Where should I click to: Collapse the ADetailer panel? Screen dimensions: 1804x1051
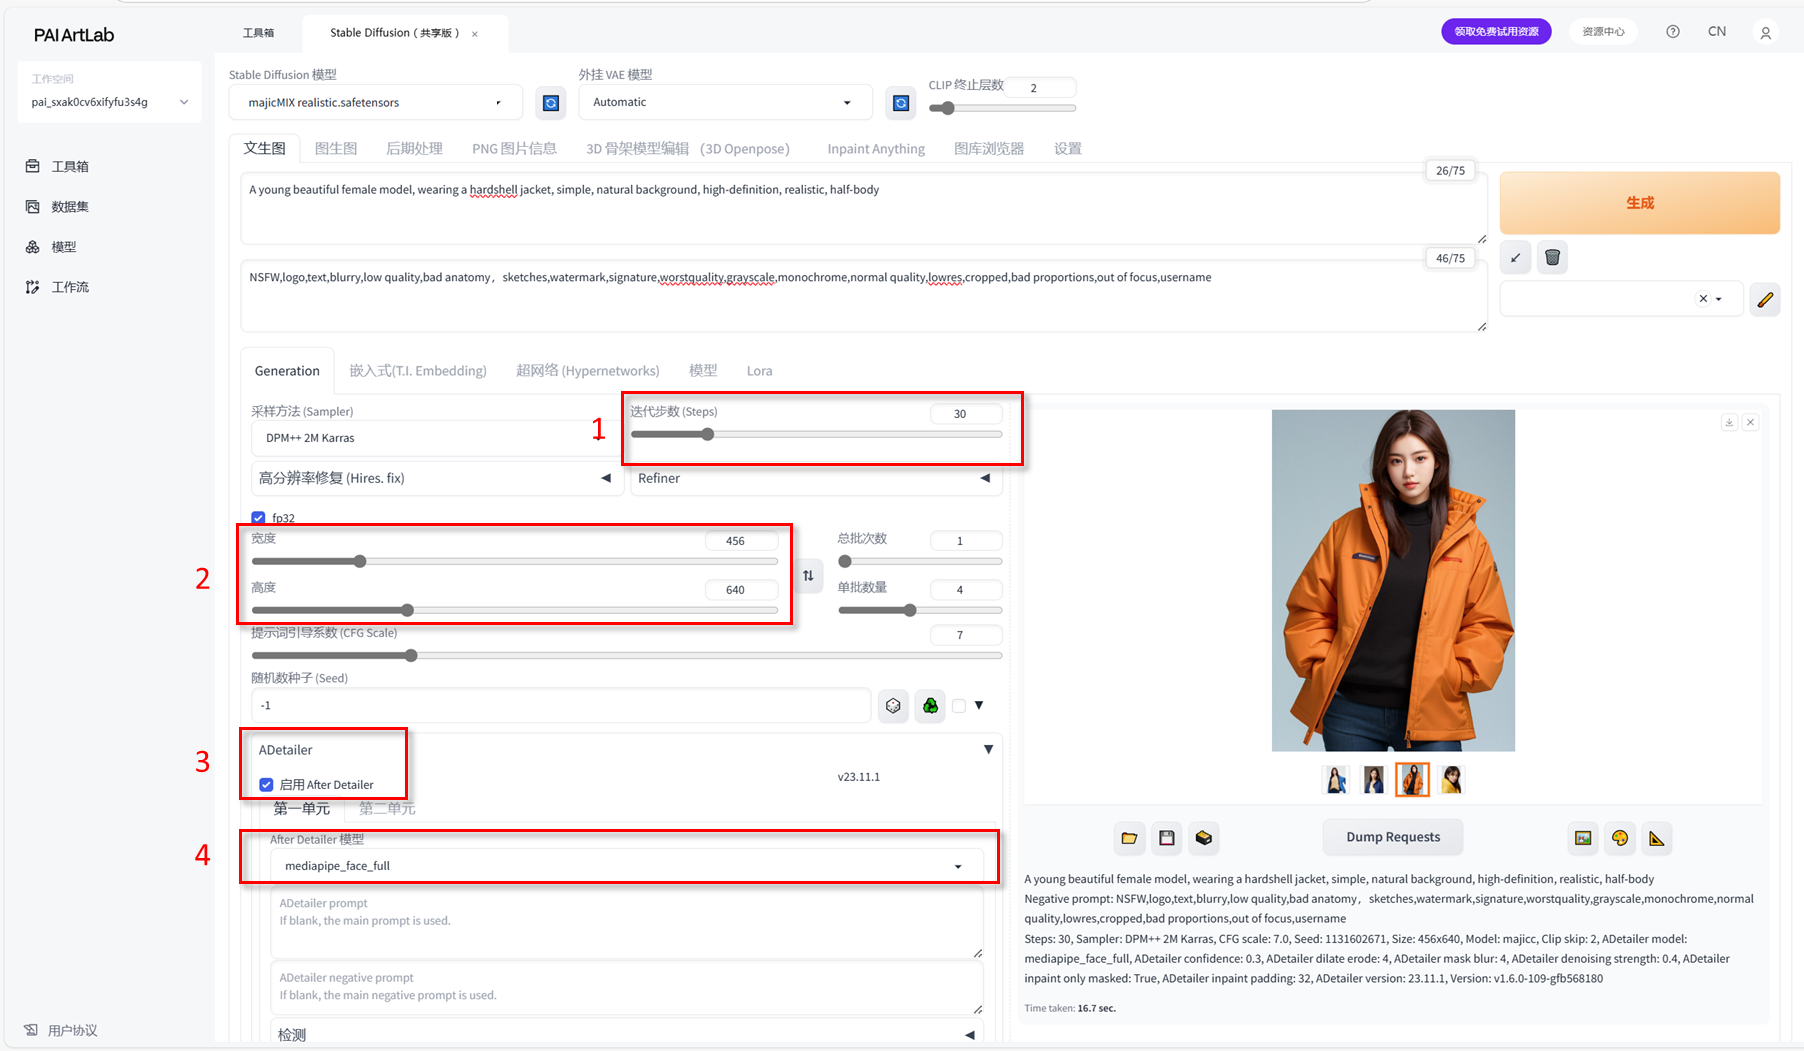[x=988, y=750]
